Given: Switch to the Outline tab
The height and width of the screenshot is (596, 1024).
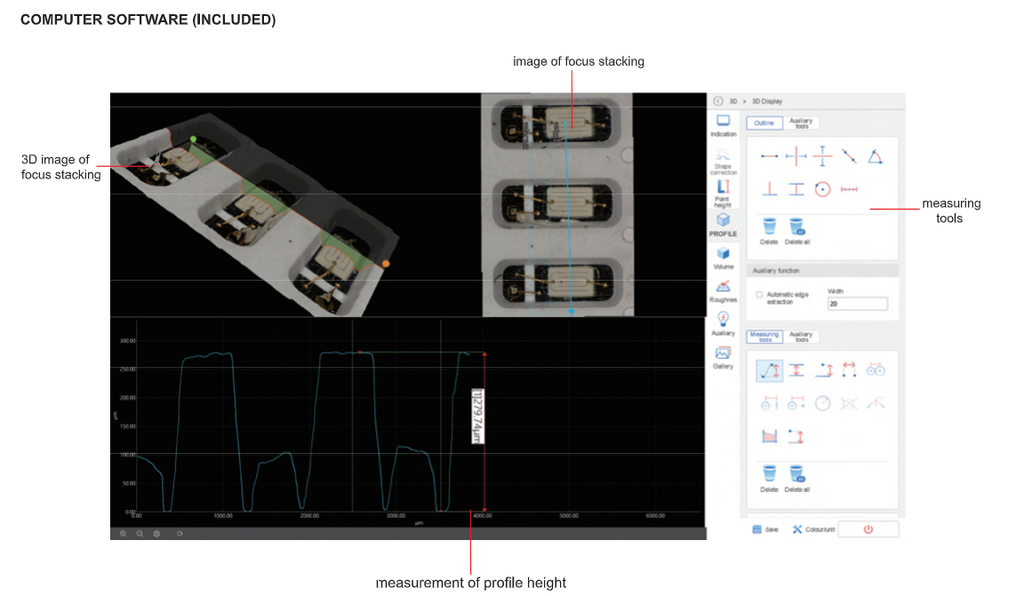Looking at the screenshot, I should [764, 123].
